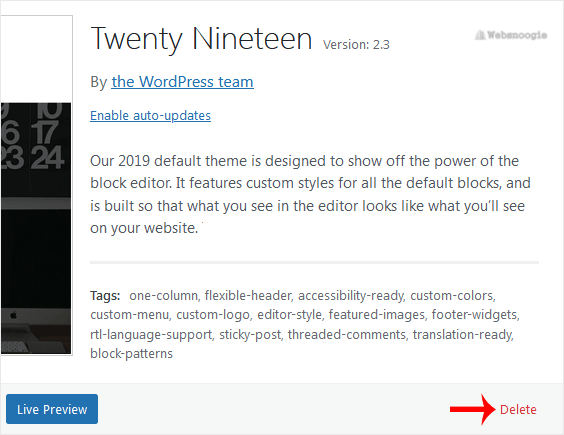Click the translation-ready tag text
Image resolution: width=564 pixels, height=435 pixels.
(x=463, y=335)
